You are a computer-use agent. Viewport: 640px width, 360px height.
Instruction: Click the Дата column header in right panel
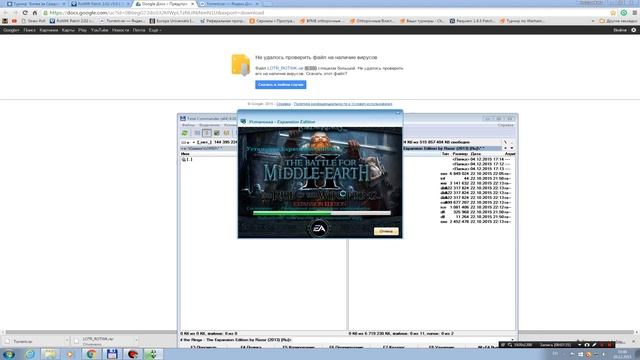click(x=476, y=154)
